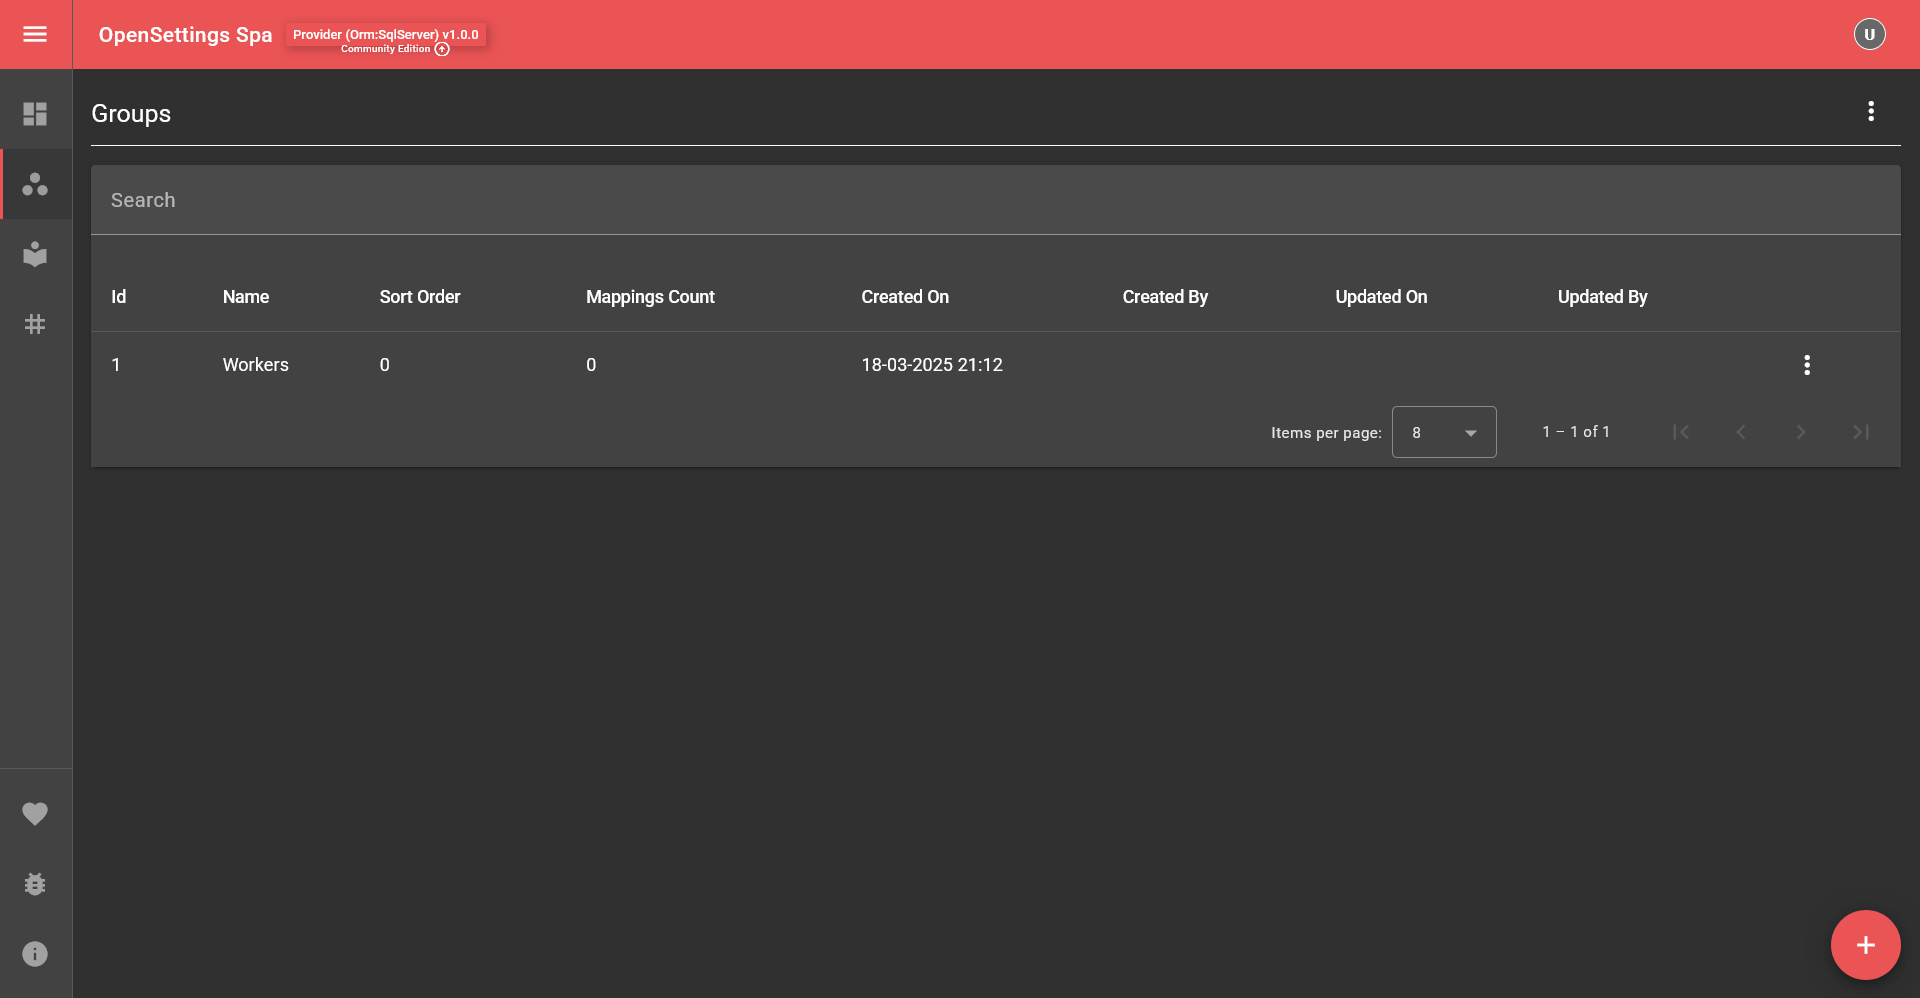Open the heart sponsor icon in sidebar
This screenshot has height=998, width=1920.
click(36, 814)
